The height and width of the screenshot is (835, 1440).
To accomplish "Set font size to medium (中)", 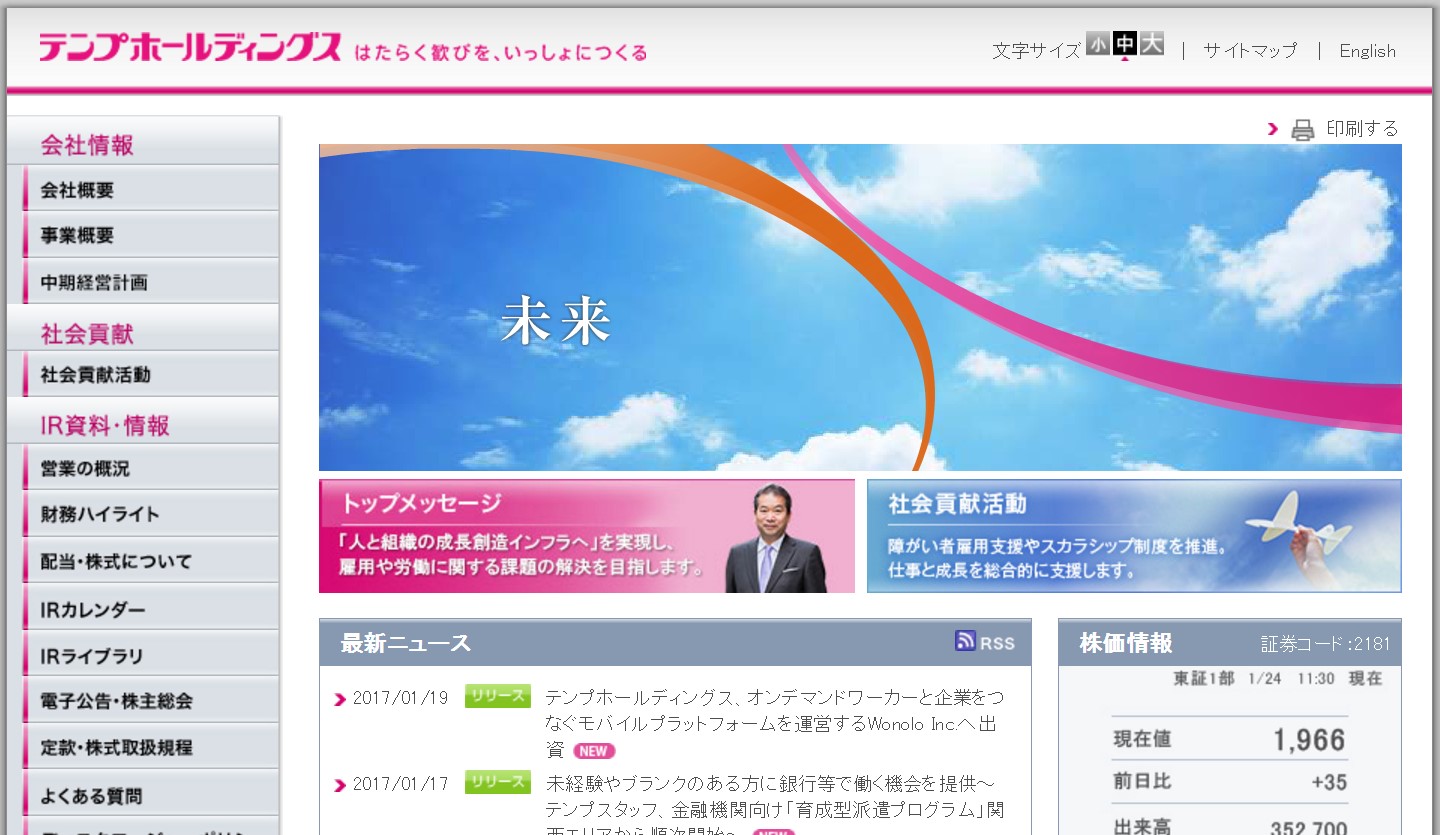I will pos(1125,43).
